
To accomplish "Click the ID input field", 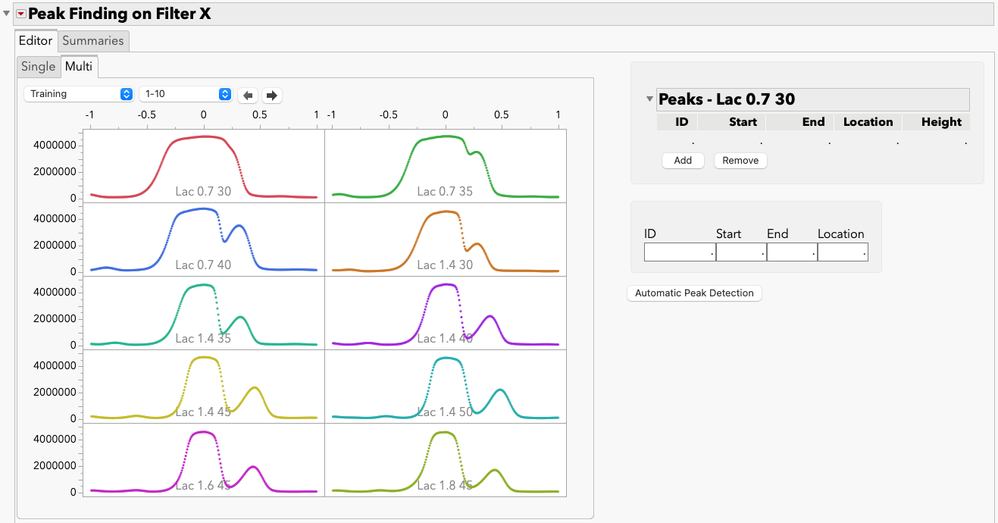I will [678, 253].
